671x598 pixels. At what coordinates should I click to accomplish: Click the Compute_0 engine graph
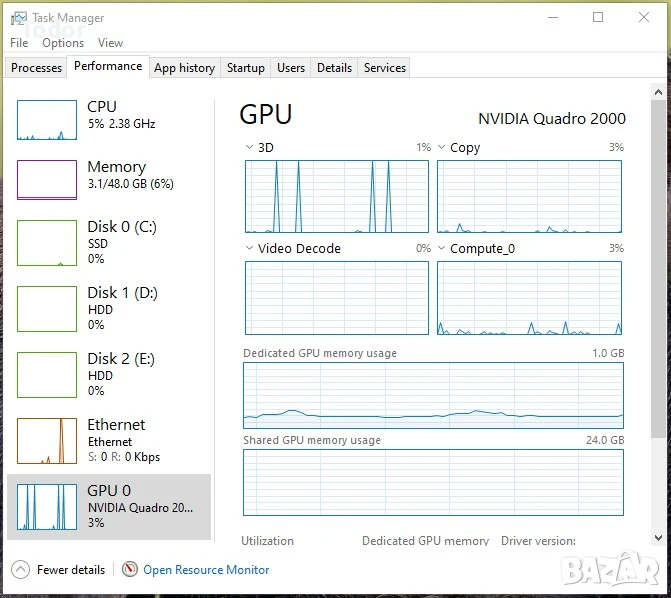point(529,298)
